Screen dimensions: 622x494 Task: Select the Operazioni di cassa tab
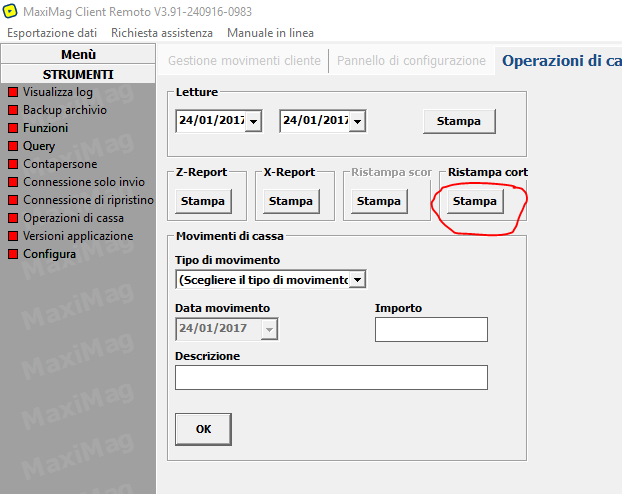point(561,61)
